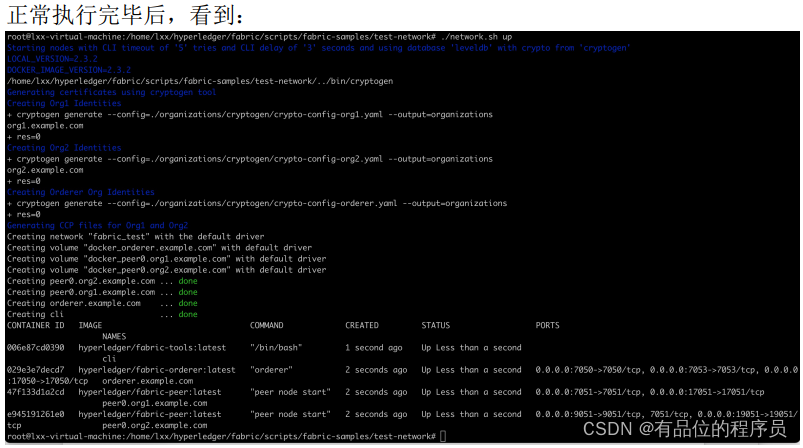This screenshot has width=803, height=448.
Task: Click 'done' next to Creating peer0.org1.example.com
Action: [188, 292]
